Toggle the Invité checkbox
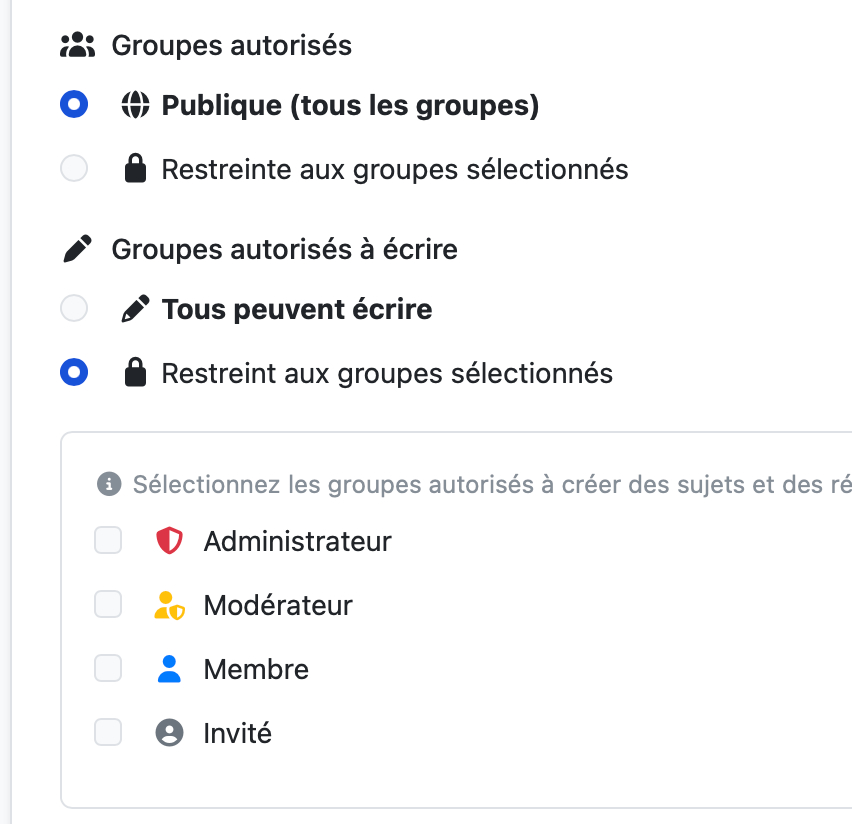Image resolution: width=852 pixels, height=824 pixels. coord(108,732)
